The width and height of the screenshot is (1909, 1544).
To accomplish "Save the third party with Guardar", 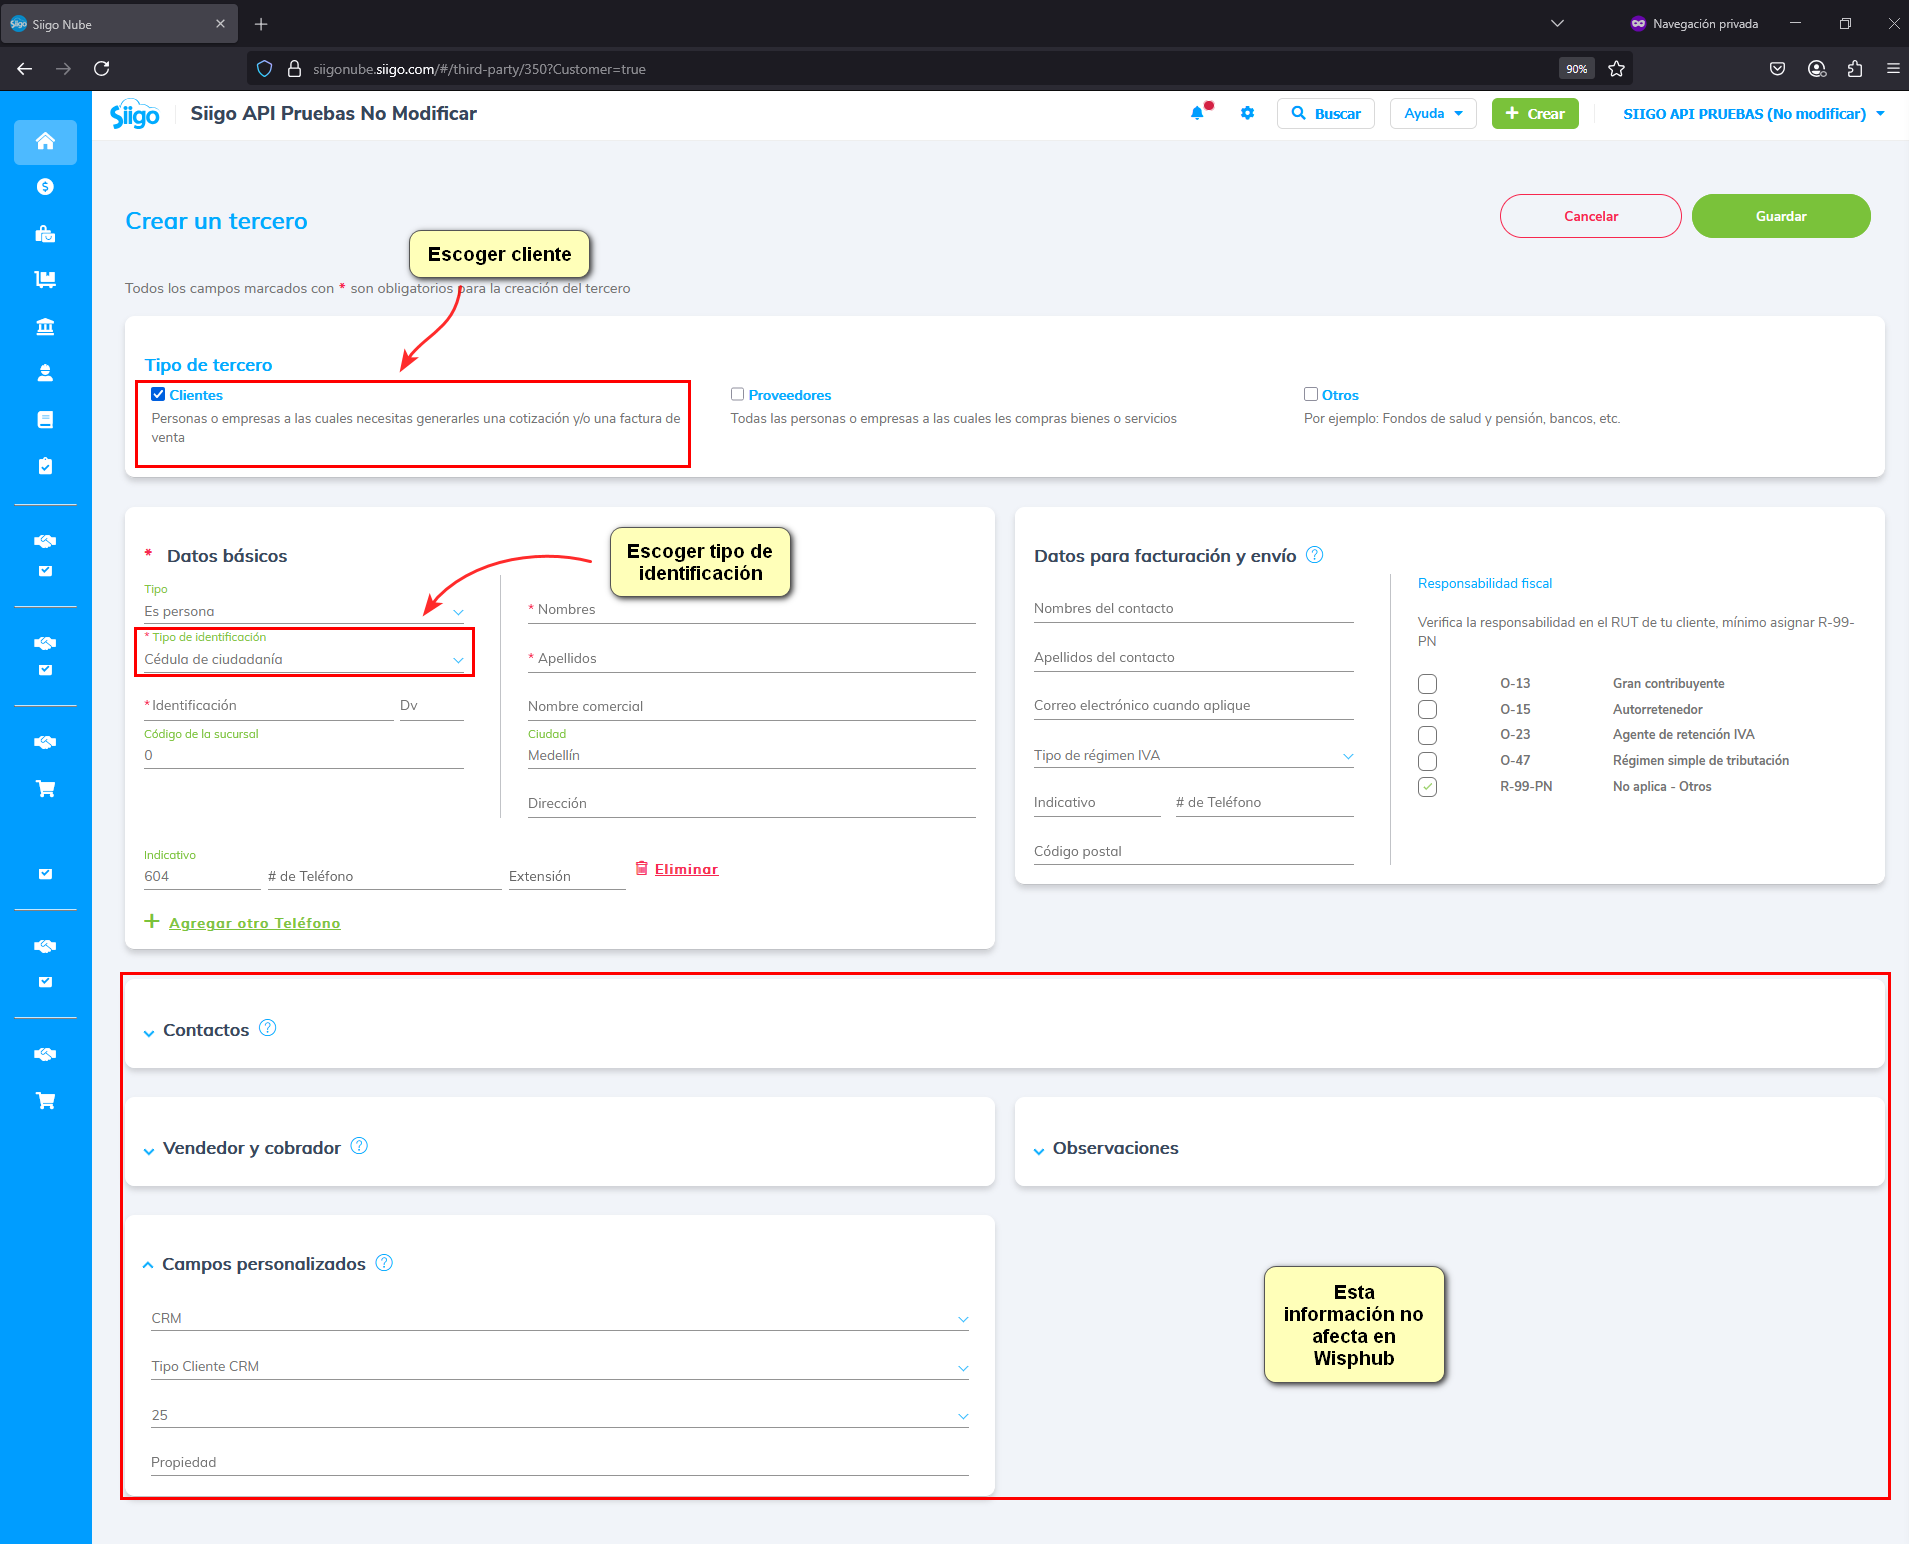I will (x=1781, y=216).
